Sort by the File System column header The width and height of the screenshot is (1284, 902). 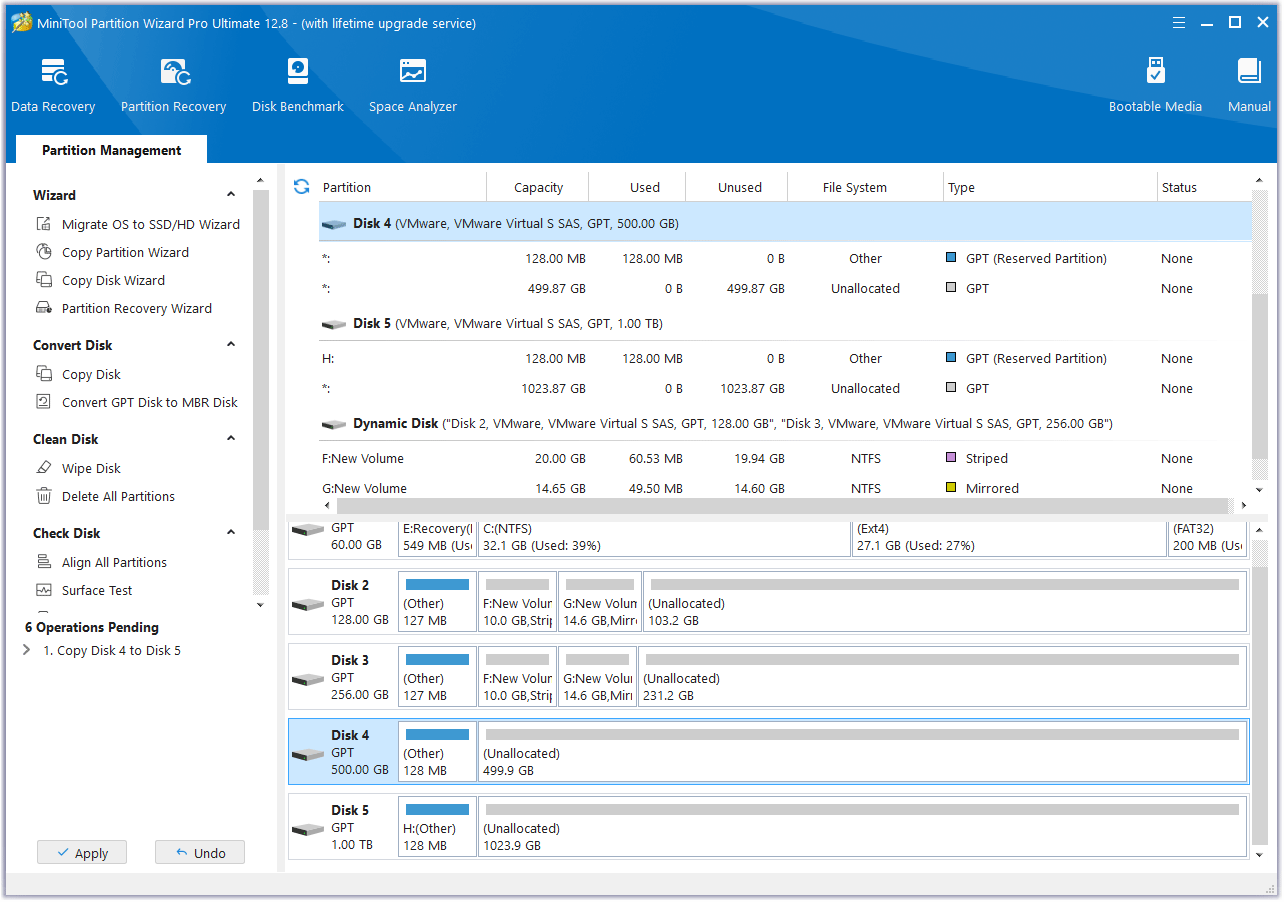coord(866,187)
